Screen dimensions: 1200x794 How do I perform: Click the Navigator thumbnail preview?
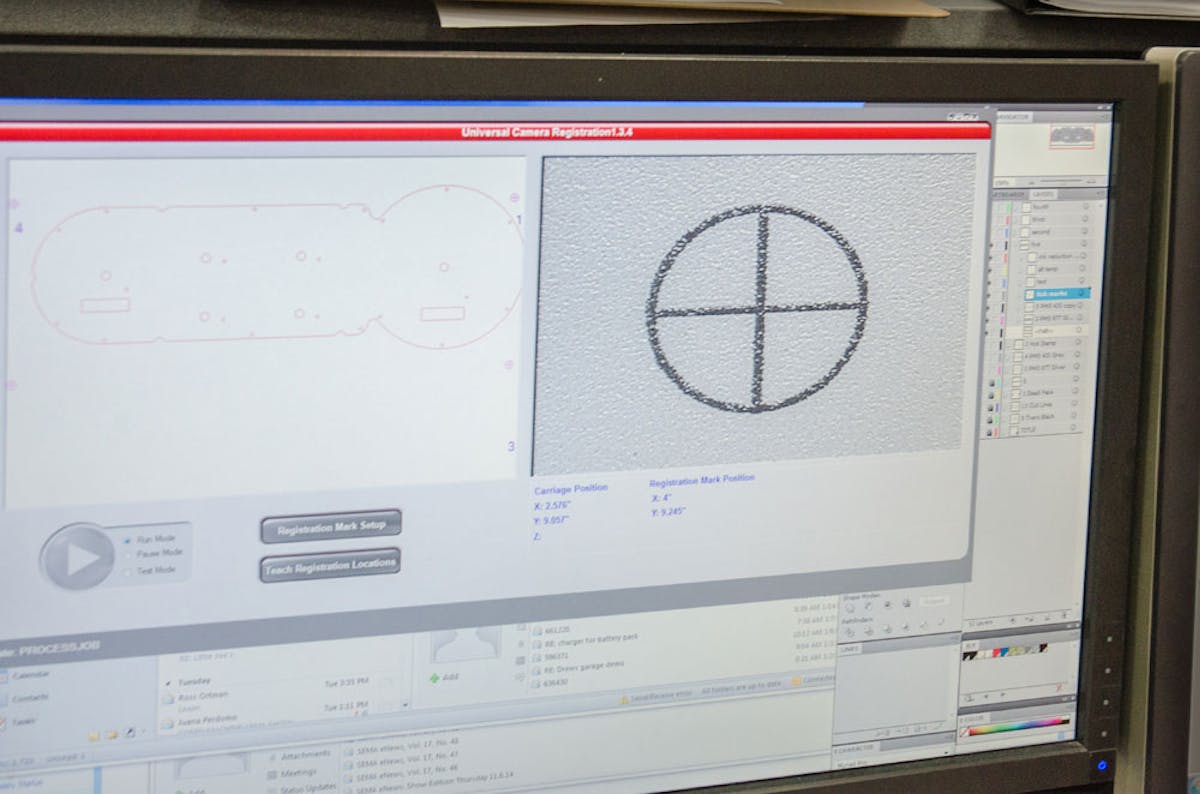[1071, 135]
